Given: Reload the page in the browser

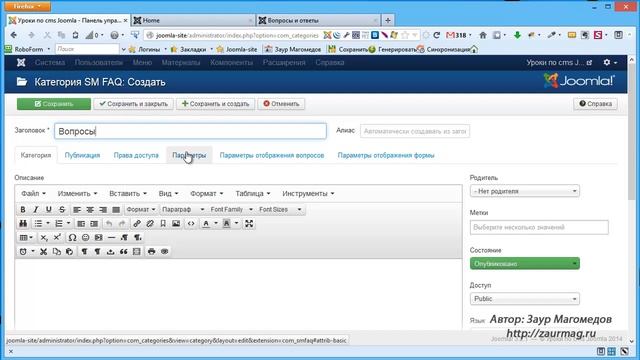Looking at the screenshot, I should click(436, 35).
